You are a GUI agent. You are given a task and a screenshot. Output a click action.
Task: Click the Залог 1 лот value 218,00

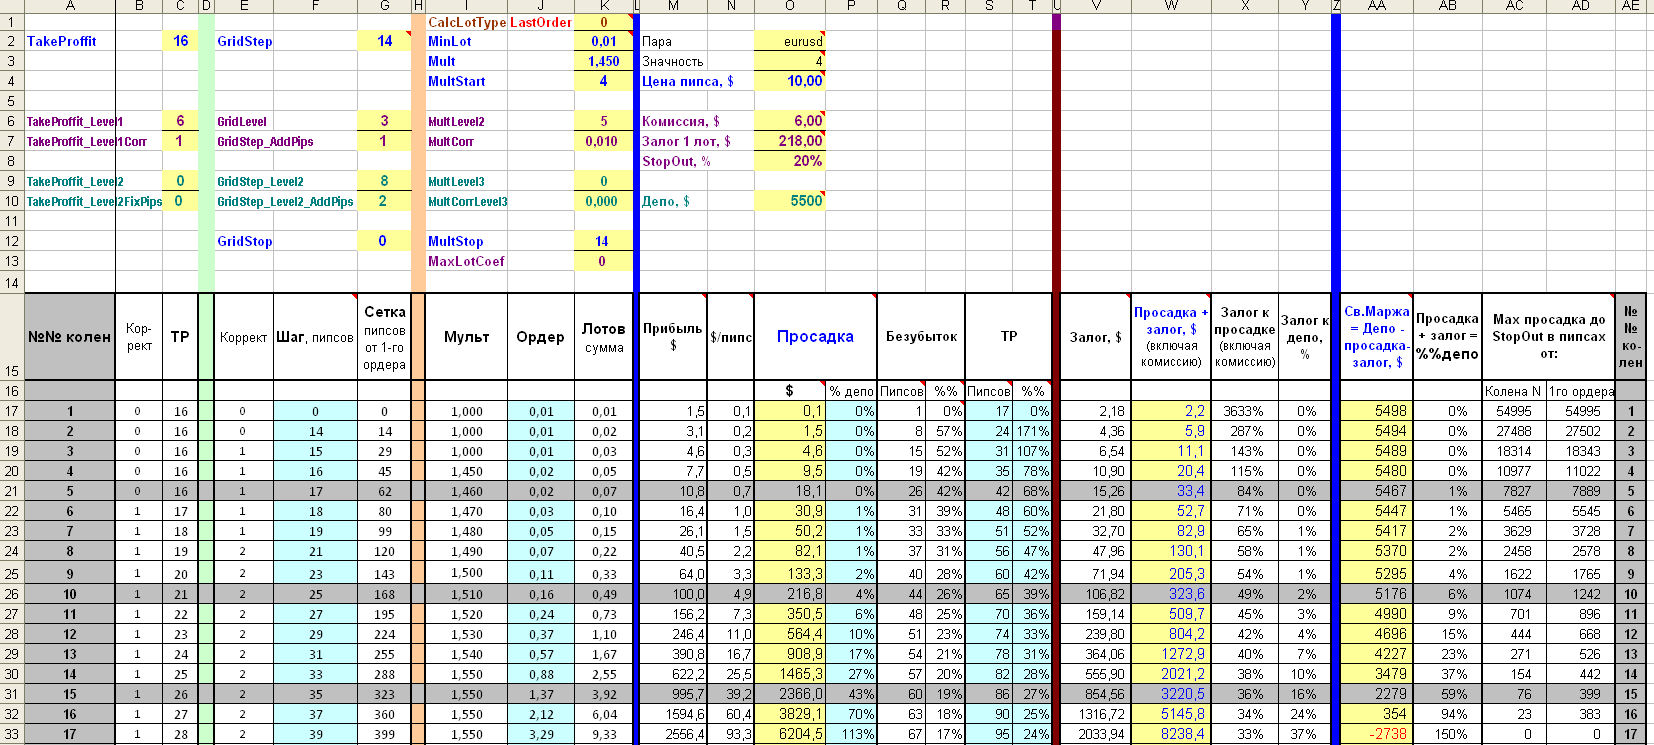790,141
